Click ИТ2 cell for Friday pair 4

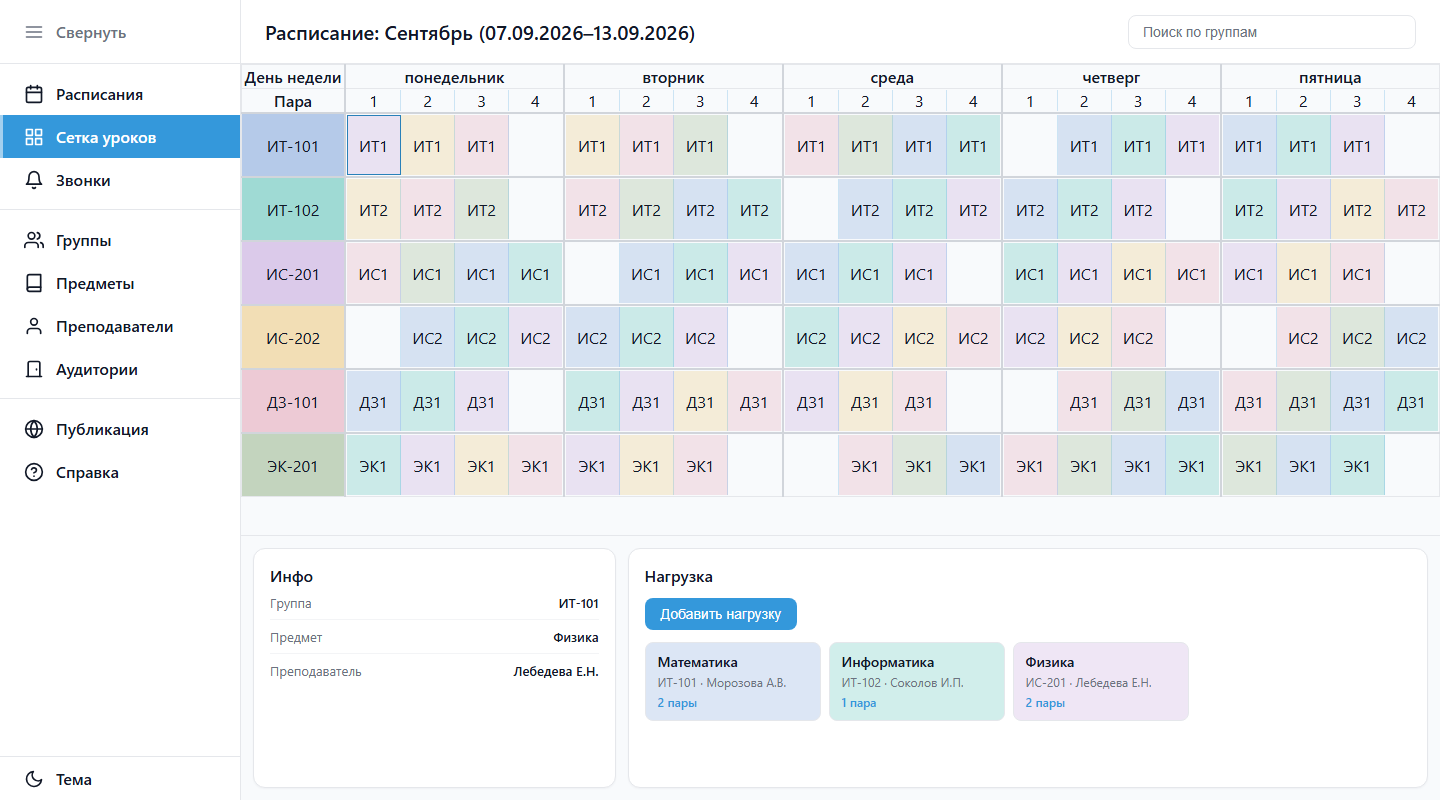(x=1411, y=210)
